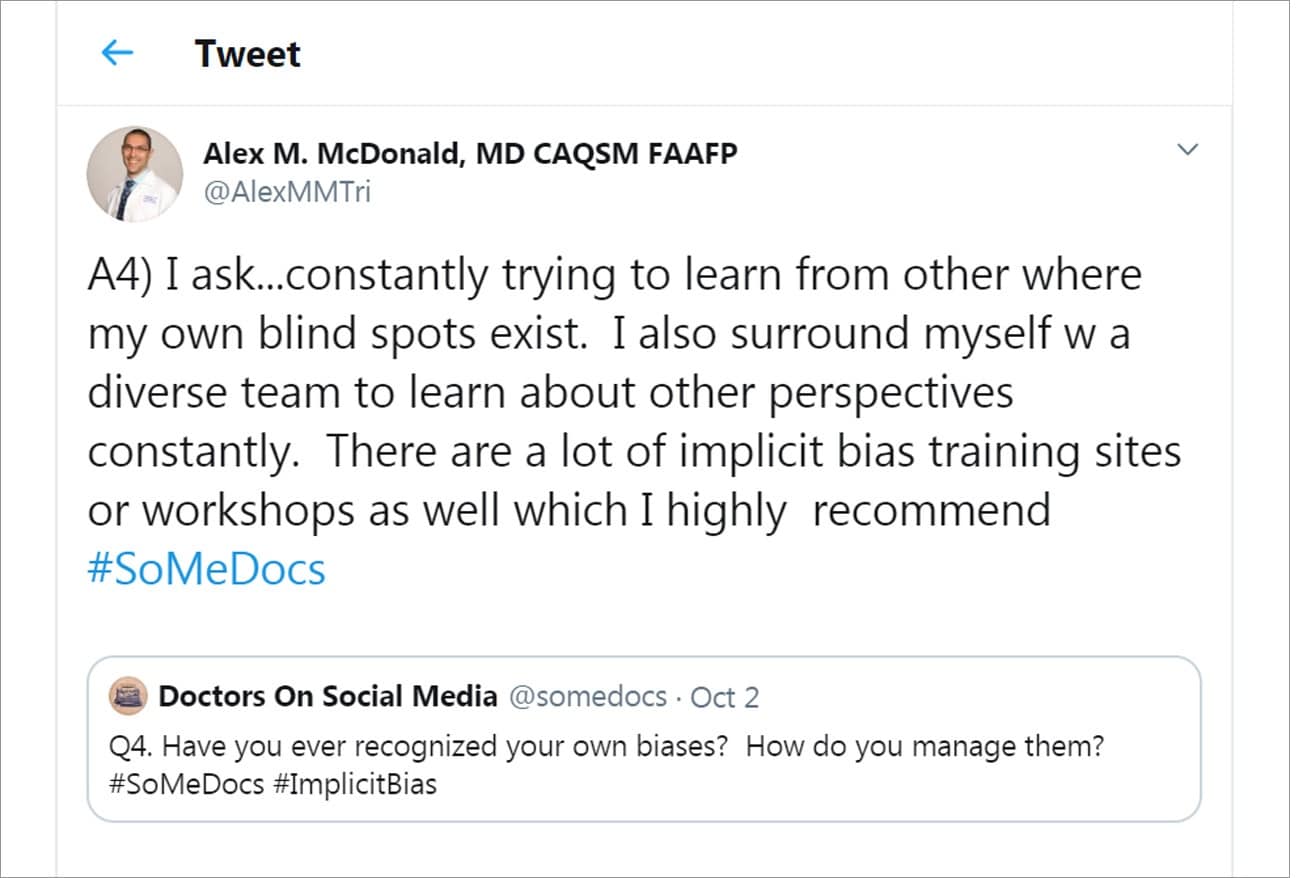Screen dimensions: 1297x878
Task: Open @AlexMMTri's username handle
Action: coord(286,191)
